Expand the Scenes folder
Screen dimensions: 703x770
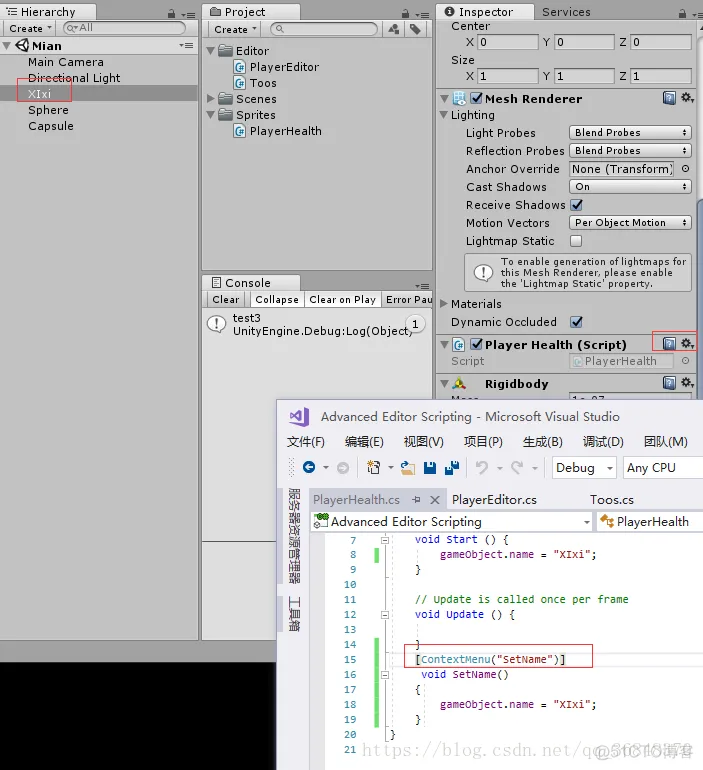point(211,98)
